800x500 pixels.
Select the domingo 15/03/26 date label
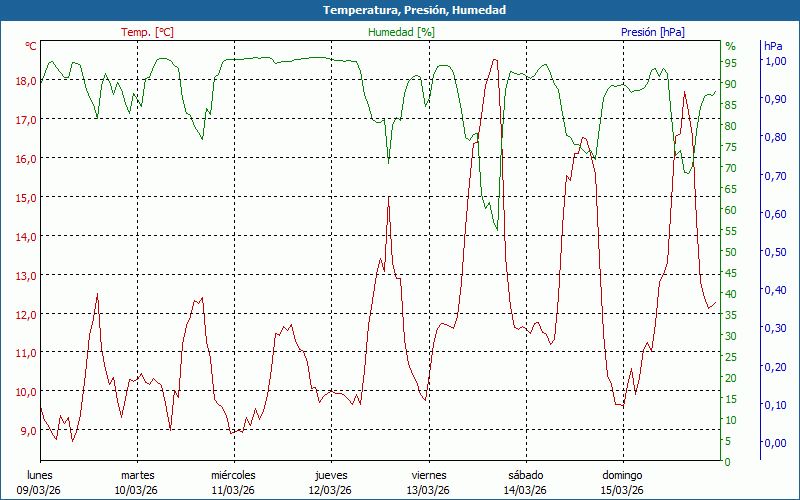coord(622,483)
